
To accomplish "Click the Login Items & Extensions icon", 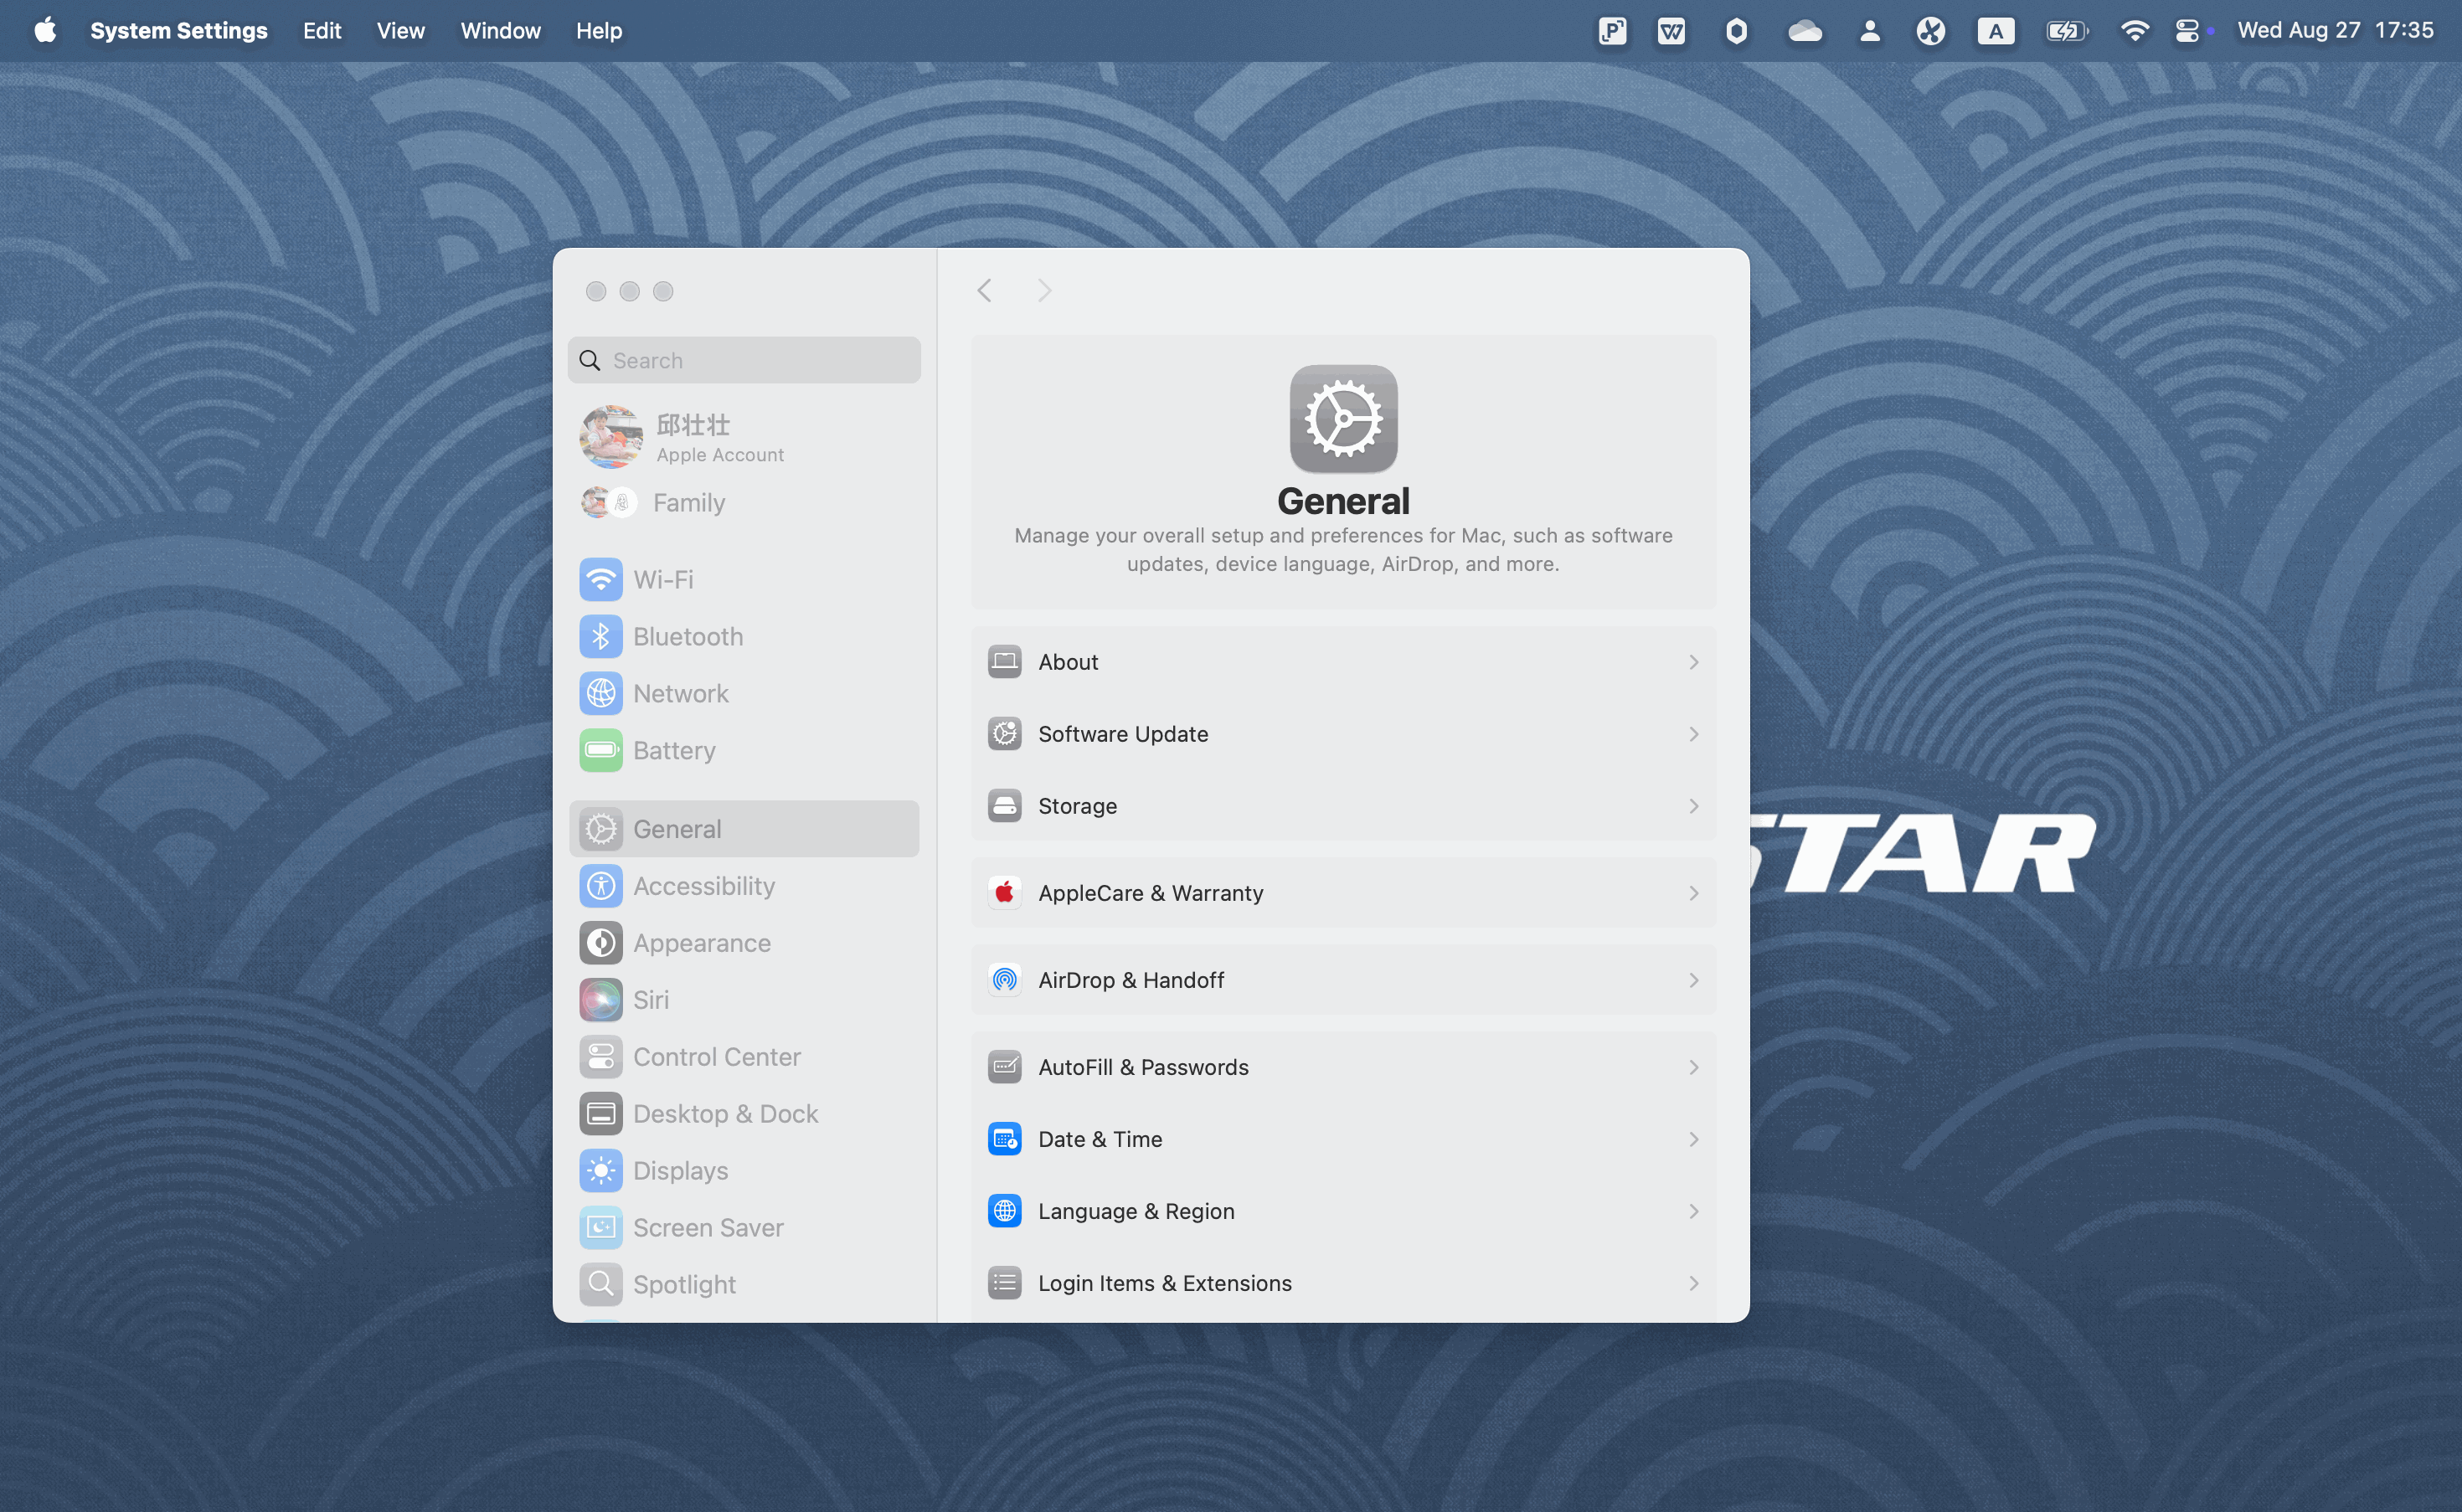I will coord(1005,1282).
